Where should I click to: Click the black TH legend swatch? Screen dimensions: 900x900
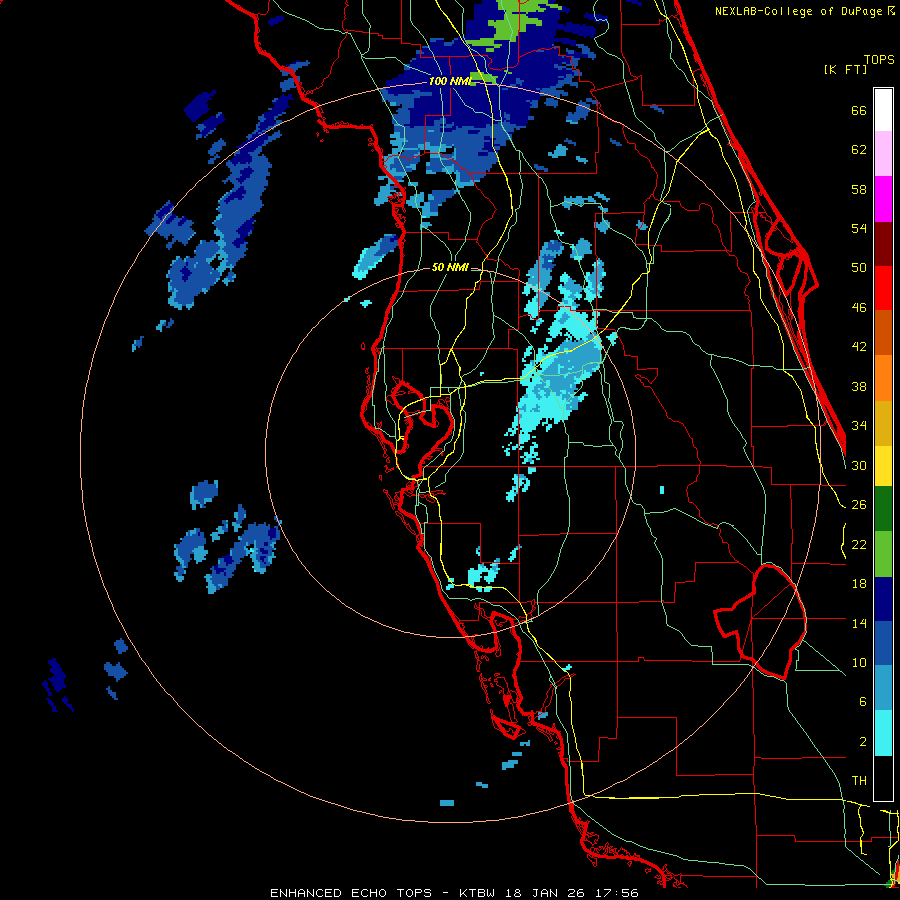(883, 778)
